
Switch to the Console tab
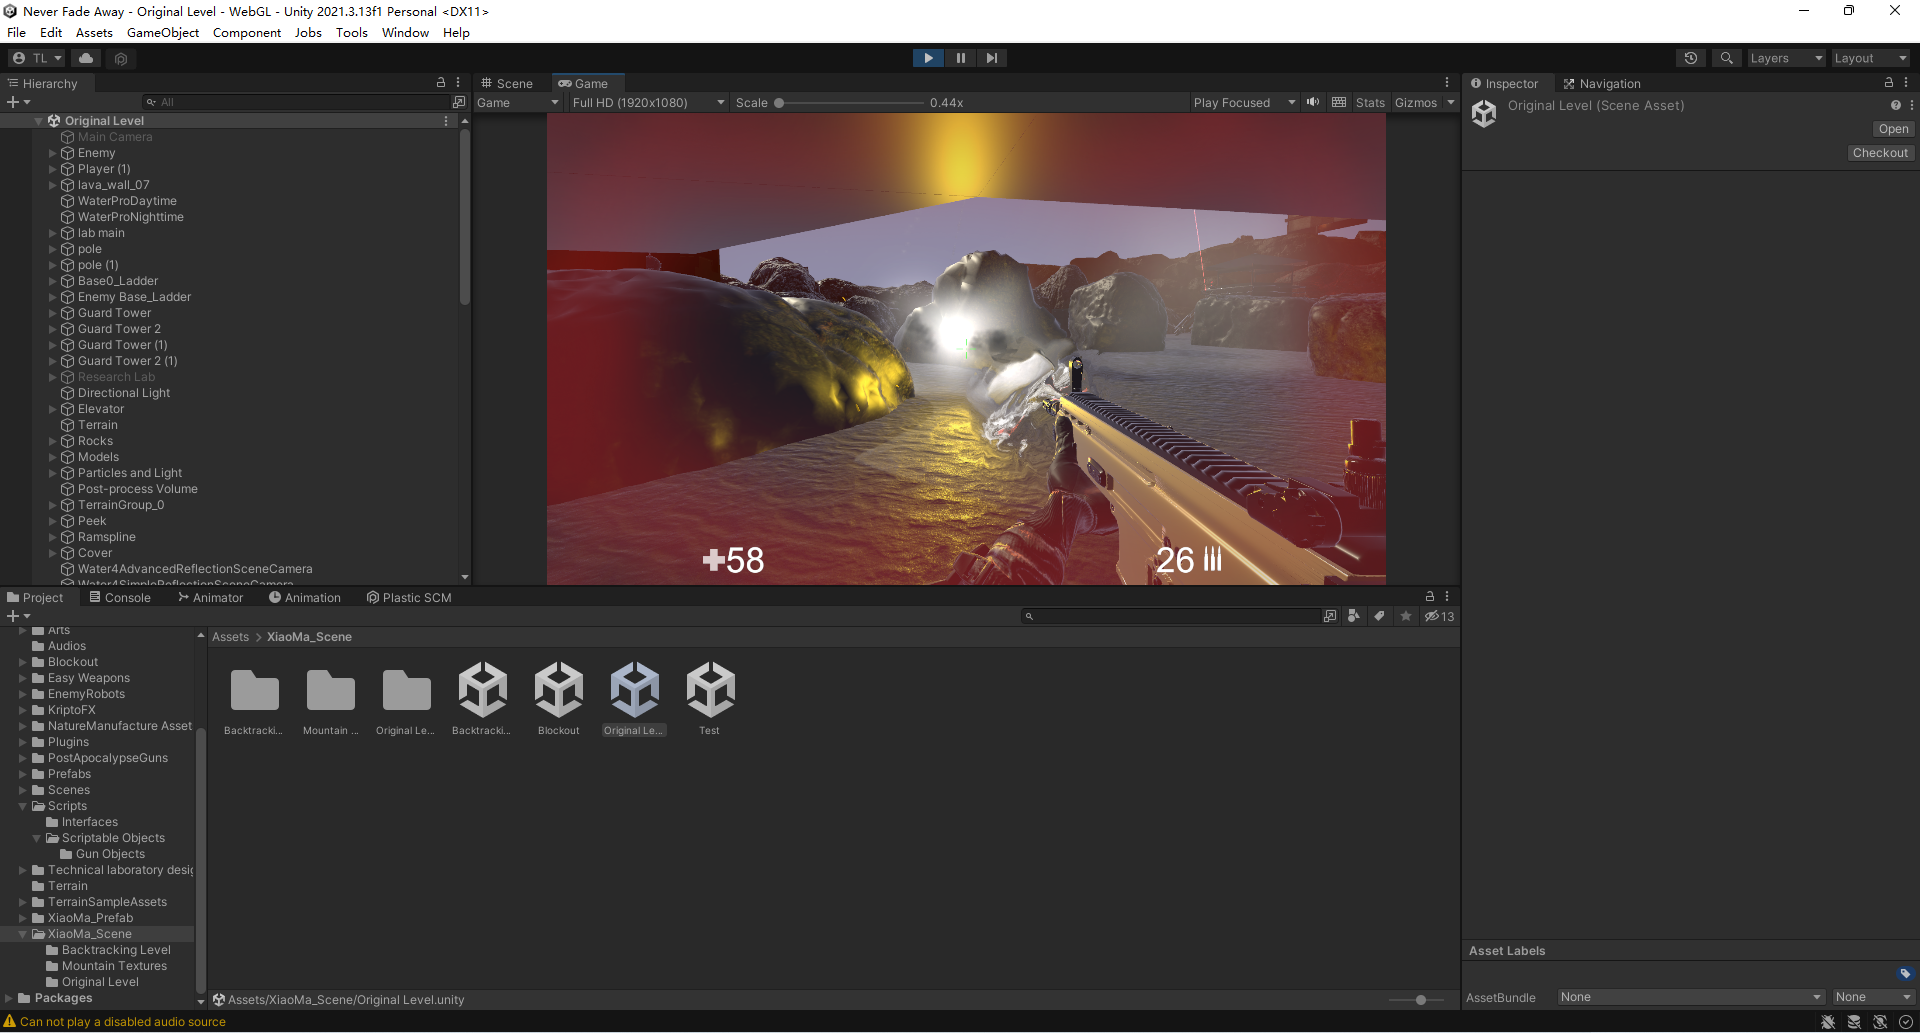[x=120, y=597]
